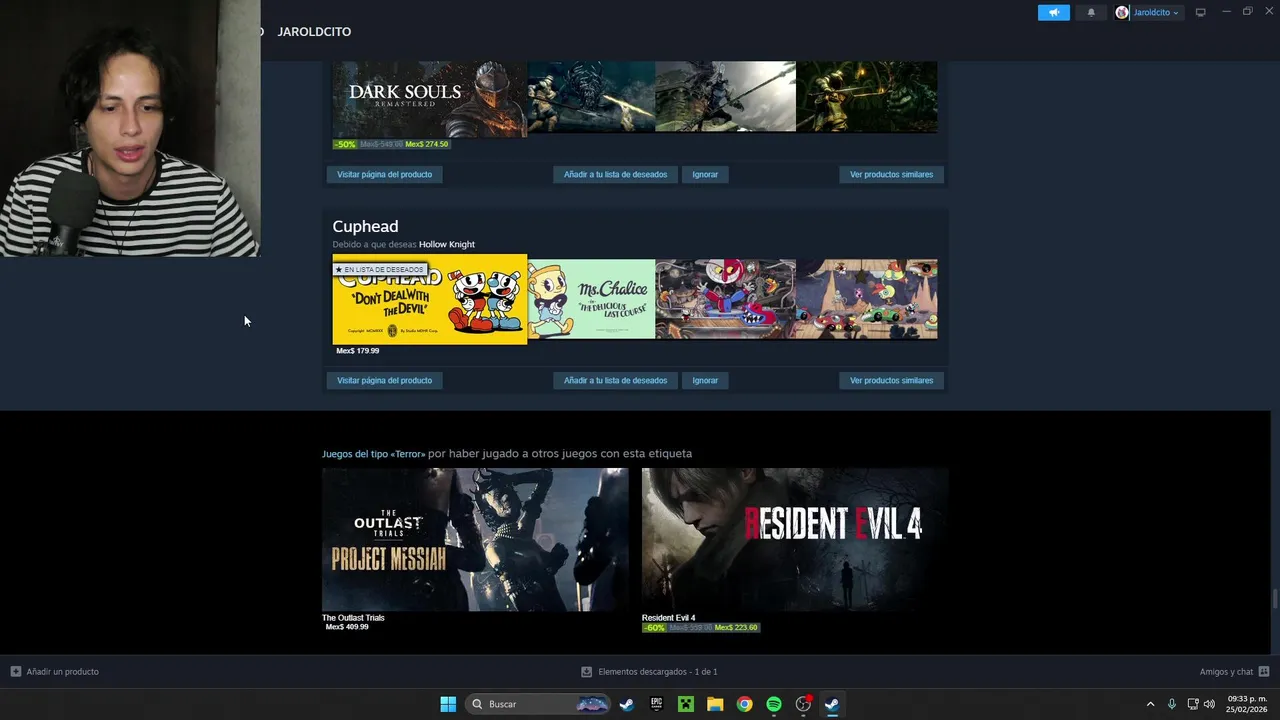The width and height of the screenshot is (1280, 720).
Task: Open The Outlast Trials banner
Action: 475,539
